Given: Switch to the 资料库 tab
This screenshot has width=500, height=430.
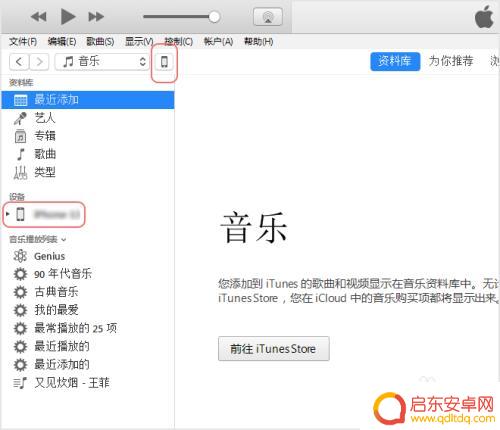Looking at the screenshot, I should click(x=395, y=61).
